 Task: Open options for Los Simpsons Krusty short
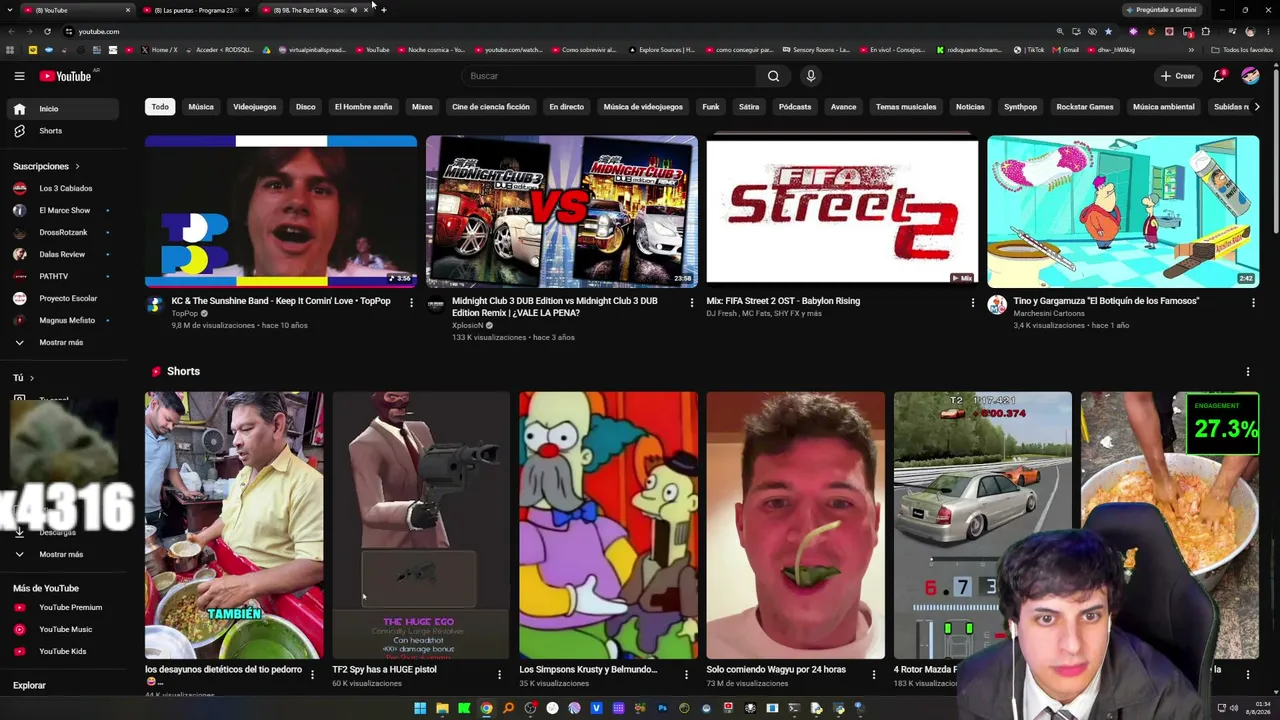coord(686,674)
